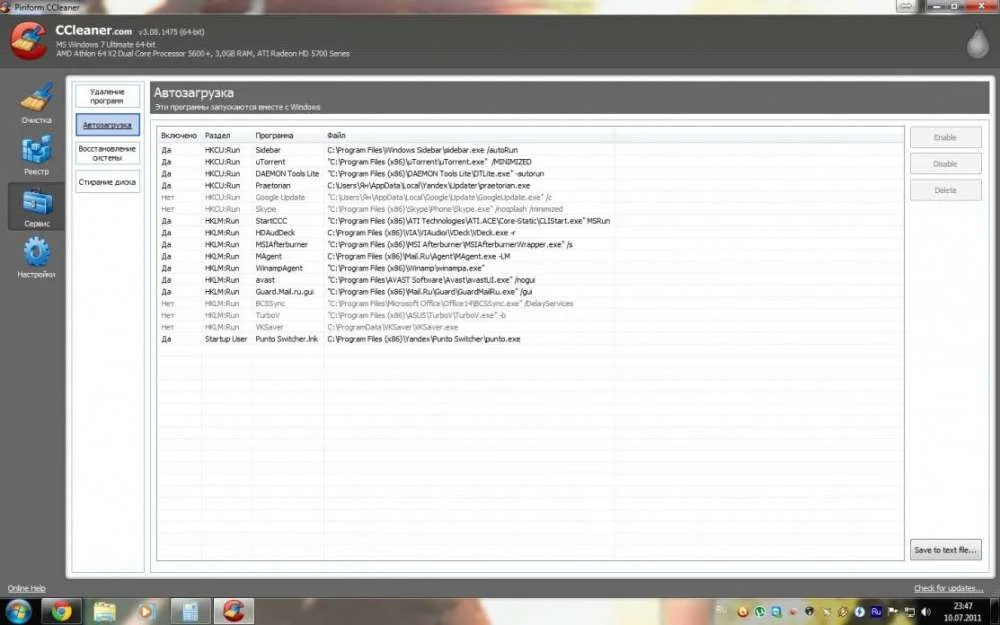1000x625 pixels.
Task: Switch to Удаление программ tab
Action: [107, 96]
